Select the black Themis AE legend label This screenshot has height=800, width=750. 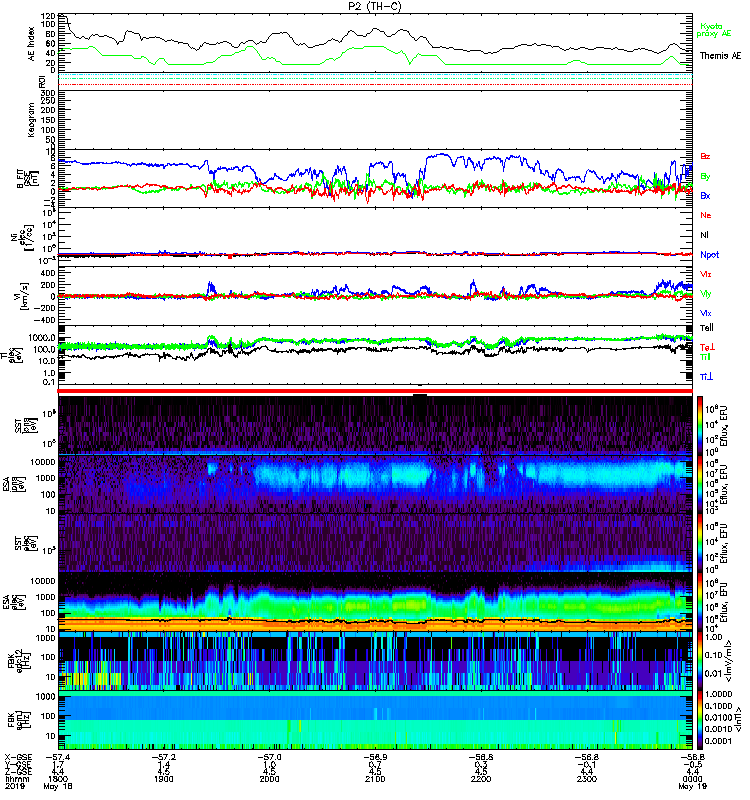coord(720,56)
